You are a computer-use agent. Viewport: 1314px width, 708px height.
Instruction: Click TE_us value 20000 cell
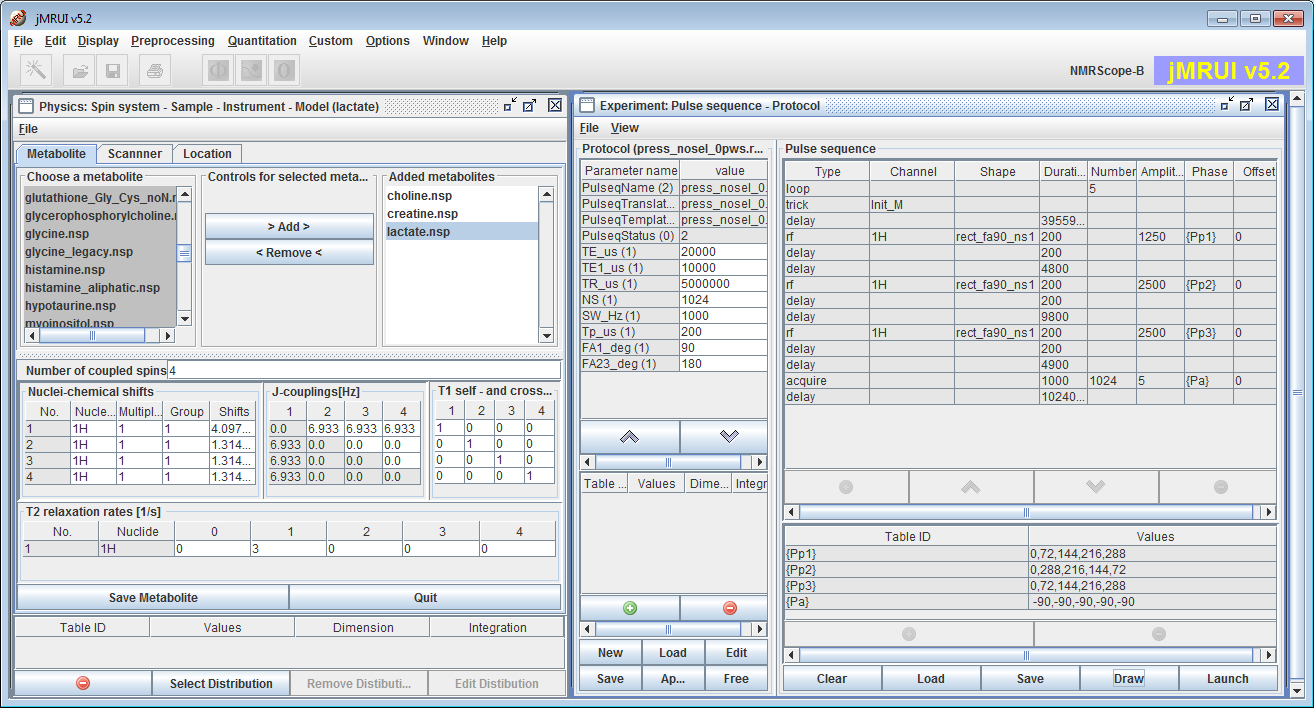pos(723,252)
